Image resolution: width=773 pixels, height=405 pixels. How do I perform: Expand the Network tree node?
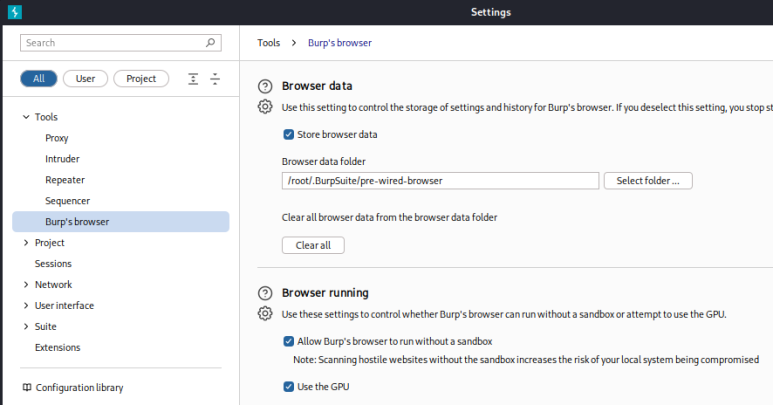26,284
